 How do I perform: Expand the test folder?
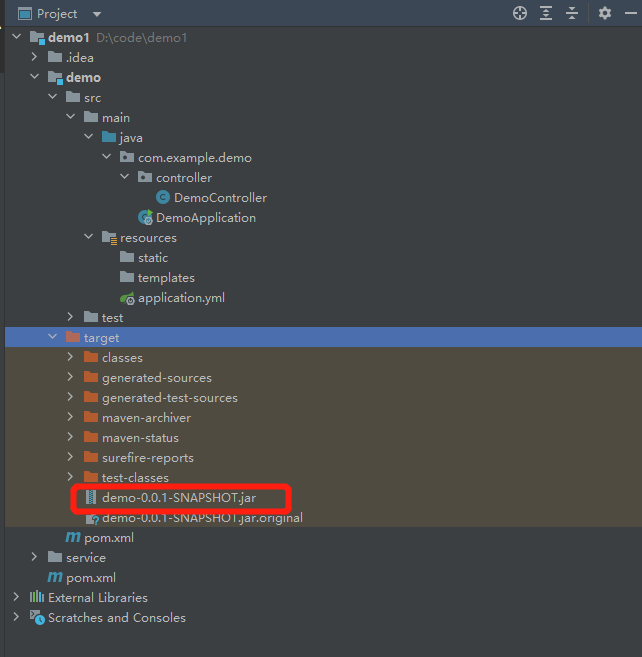click(70, 317)
